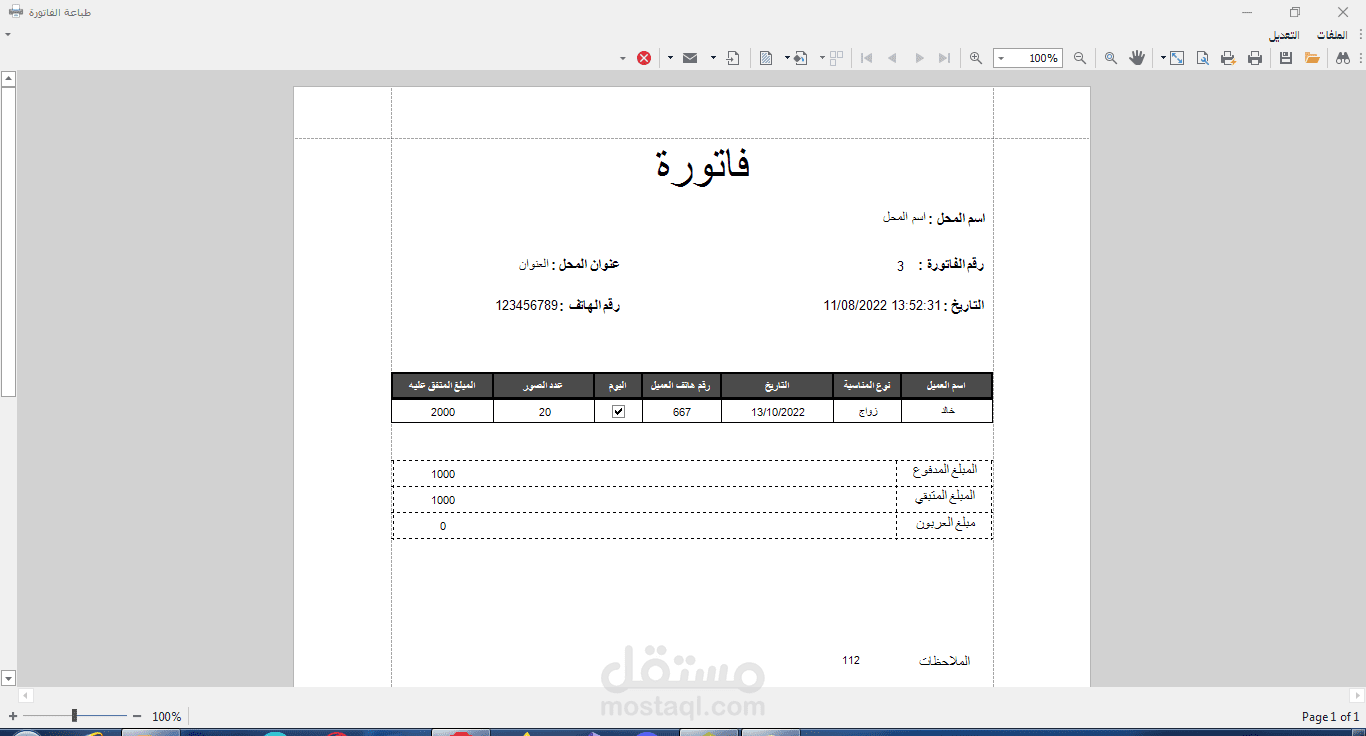Screen dimensions: 1366x736
Task: Activate the Magnifier tool
Action: [x=1111, y=58]
